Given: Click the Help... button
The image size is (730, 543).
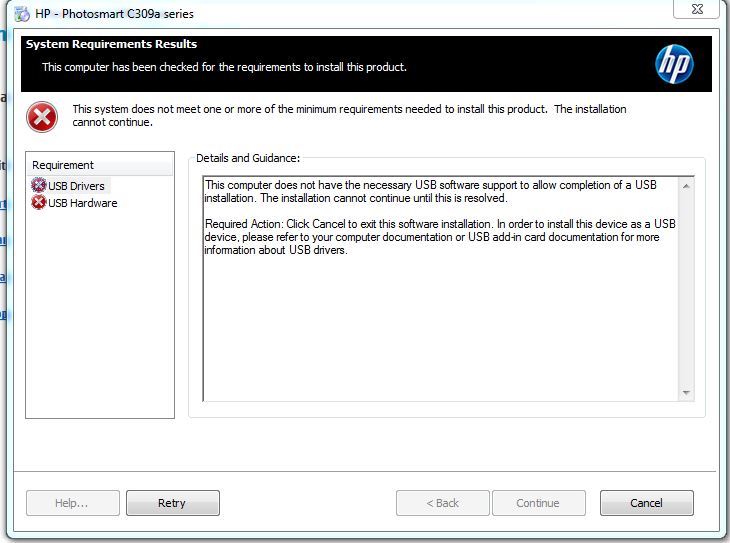Looking at the screenshot, I should point(73,503).
